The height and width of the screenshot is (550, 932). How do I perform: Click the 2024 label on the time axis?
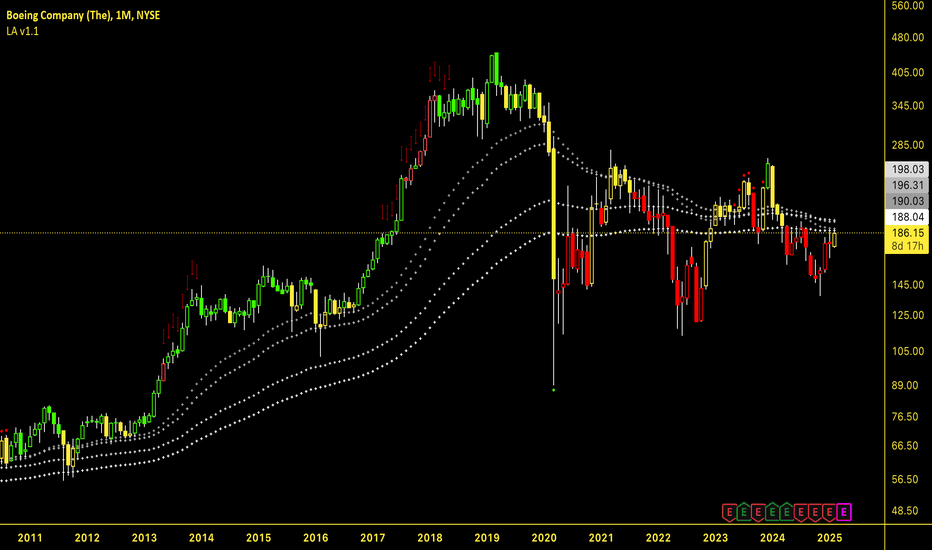[772, 538]
